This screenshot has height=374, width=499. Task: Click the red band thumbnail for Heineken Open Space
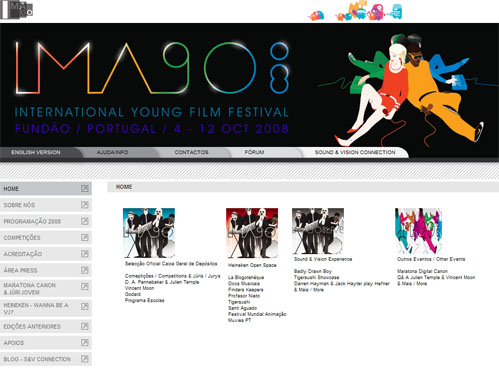[x=252, y=233]
